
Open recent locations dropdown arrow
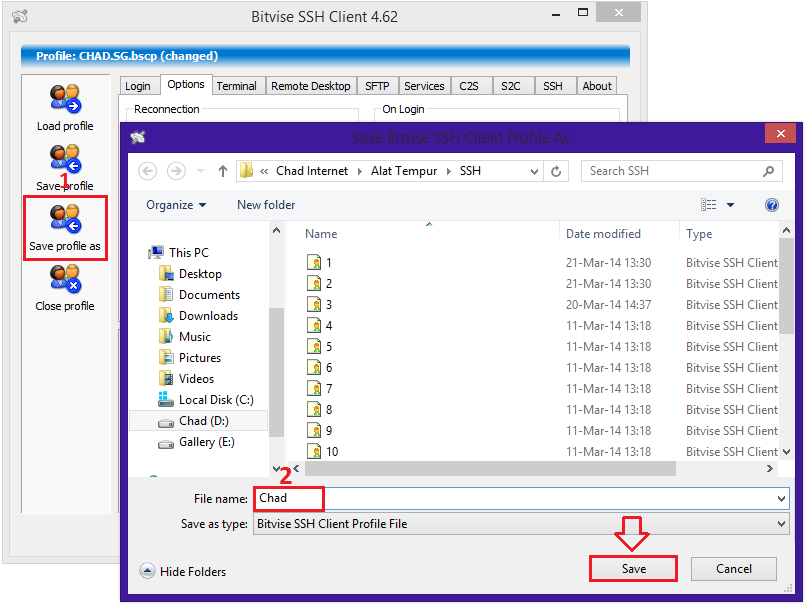point(201,171)
